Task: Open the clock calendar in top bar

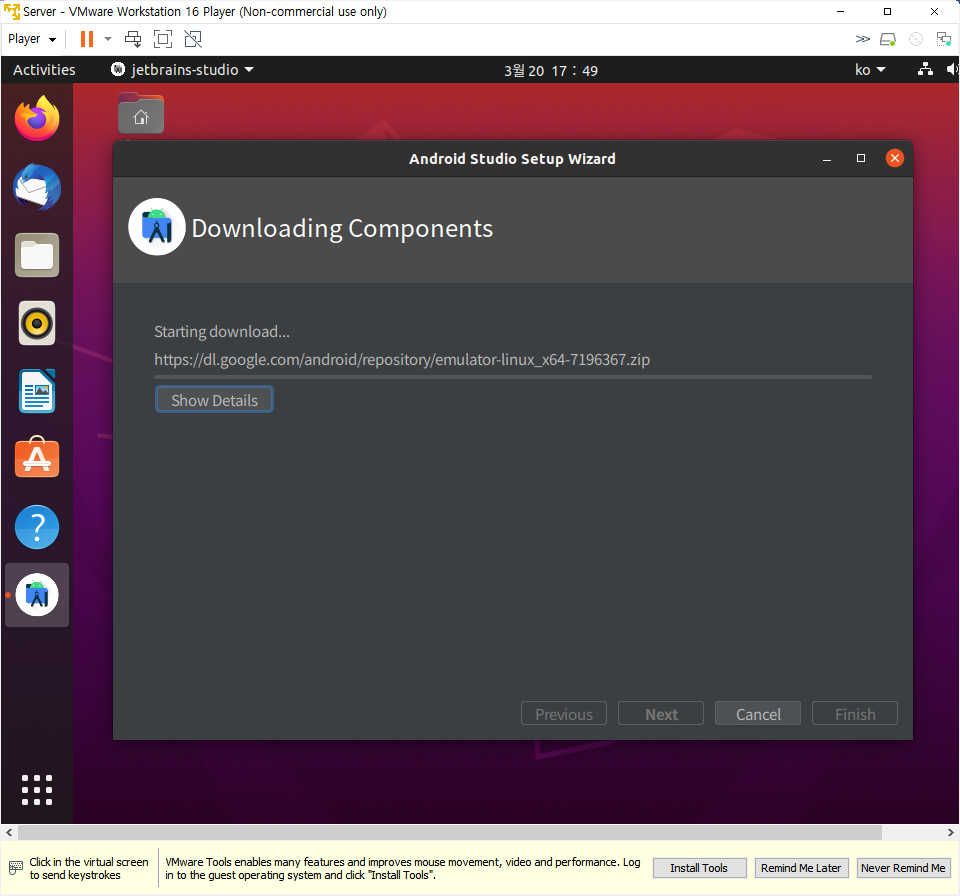Action: point(550,70)
